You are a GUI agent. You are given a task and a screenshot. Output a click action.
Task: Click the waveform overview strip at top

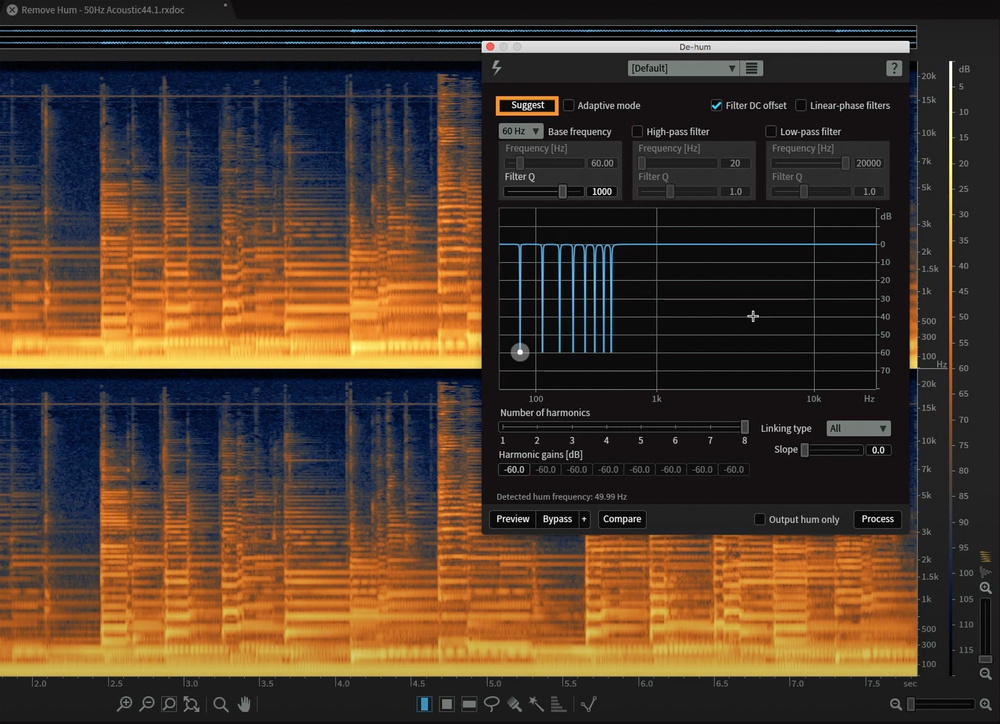(x=458, y=36)
